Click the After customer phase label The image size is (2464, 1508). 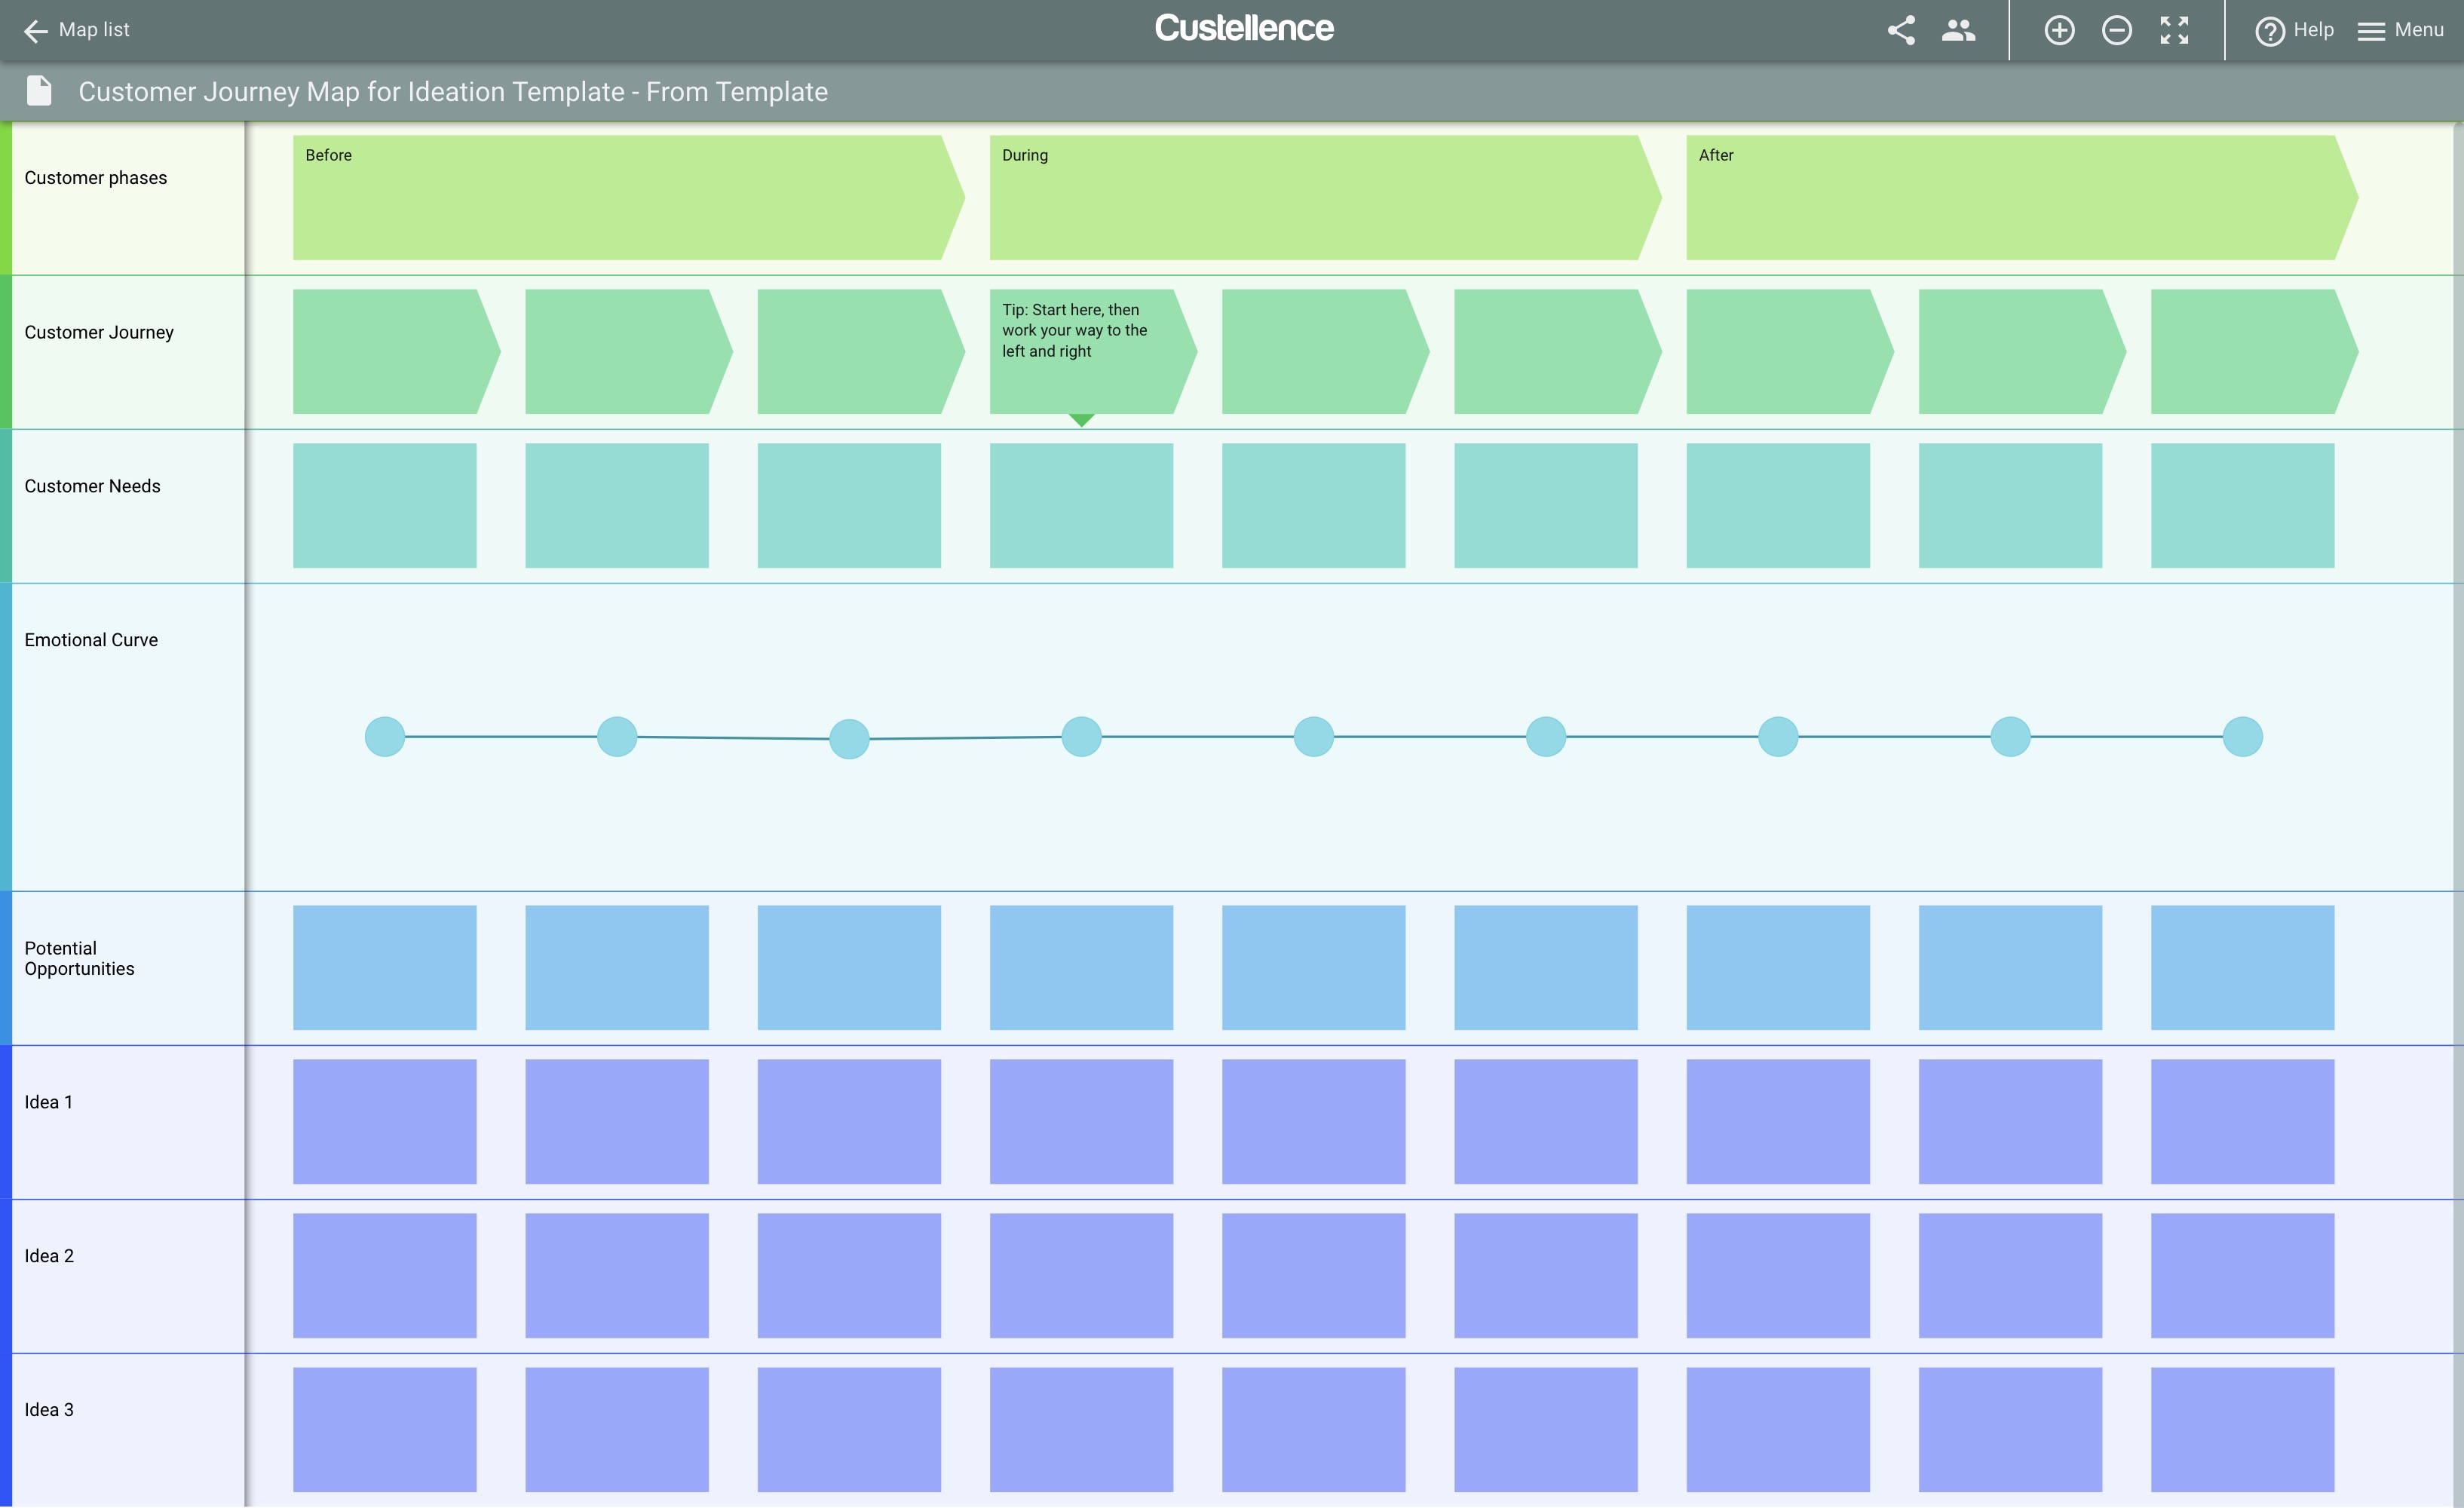pyautogui.click(x=1718, y=155)
